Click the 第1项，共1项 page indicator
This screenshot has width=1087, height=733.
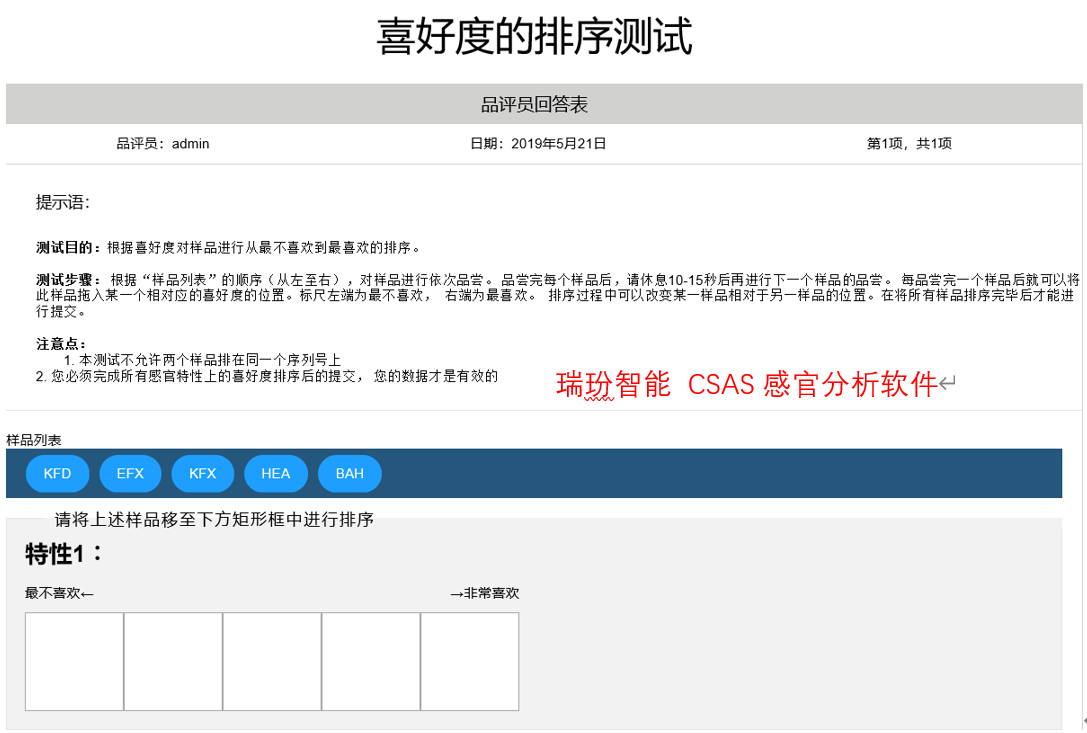pyautogui.click(x=909, y=143)
